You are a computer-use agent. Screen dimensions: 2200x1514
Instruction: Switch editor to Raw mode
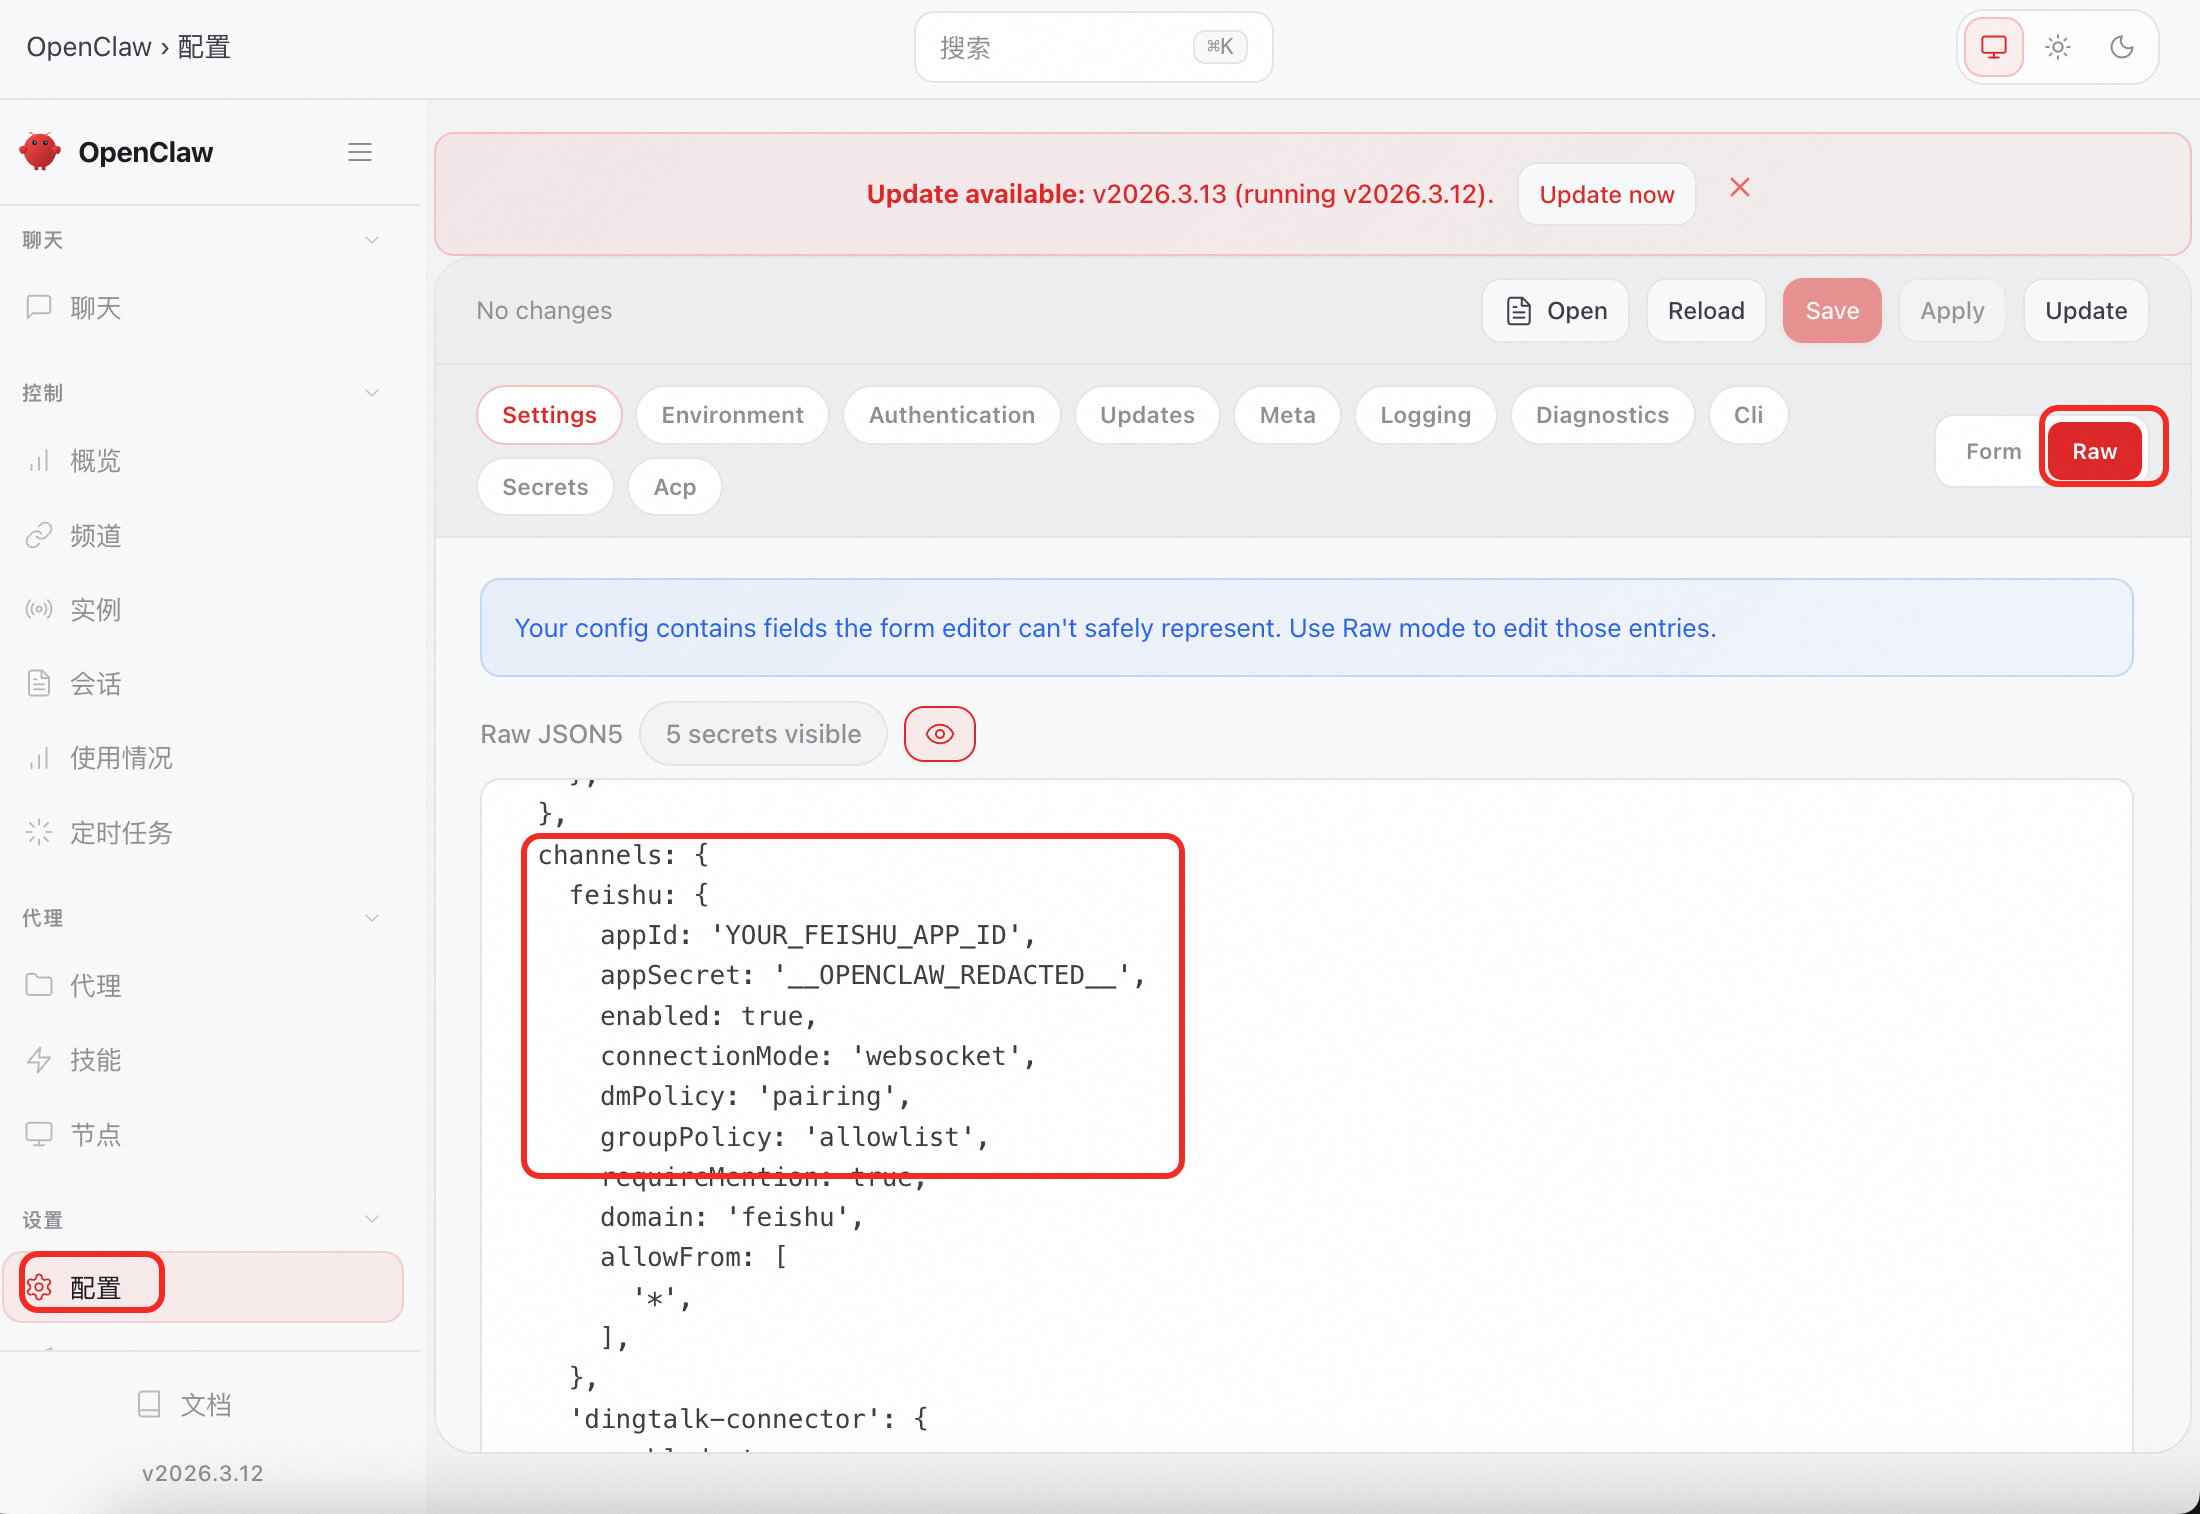coord(2094,451)
